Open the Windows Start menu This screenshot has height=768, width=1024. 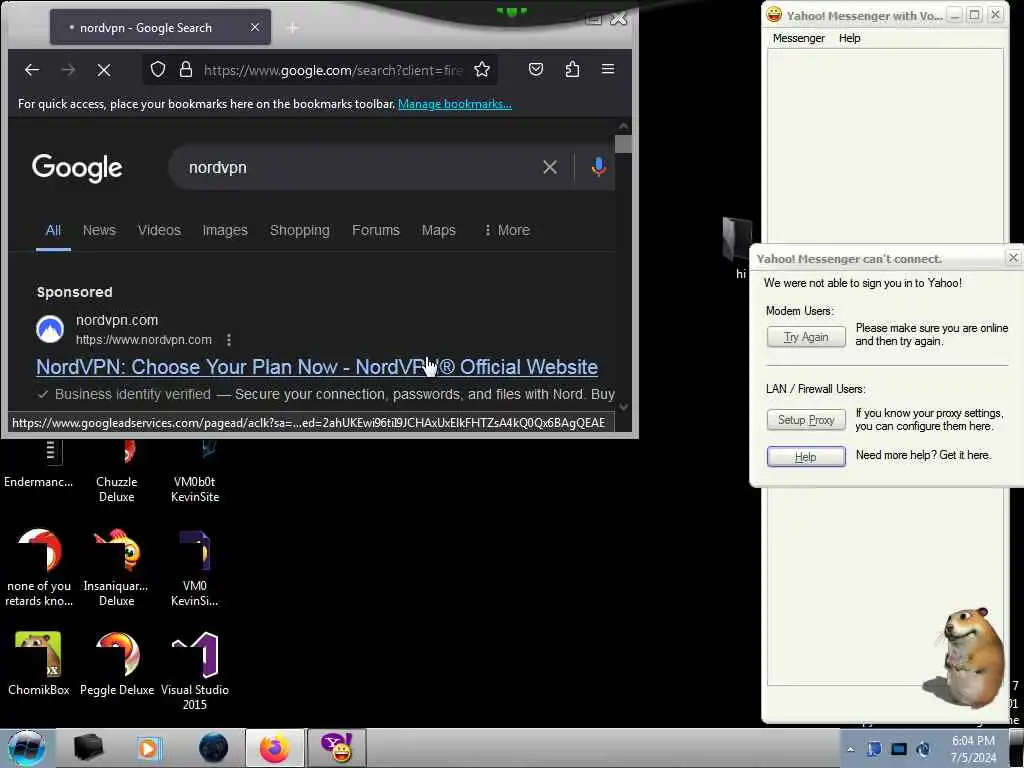tap(26, 748)
